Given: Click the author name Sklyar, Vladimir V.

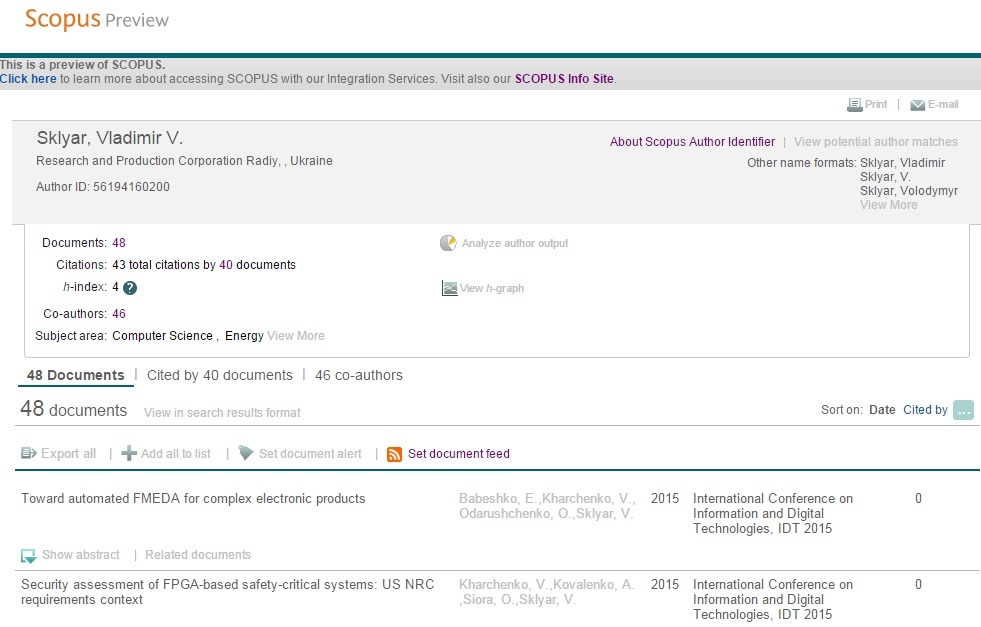Looking at the screenshot, I should tap(109, 138).
